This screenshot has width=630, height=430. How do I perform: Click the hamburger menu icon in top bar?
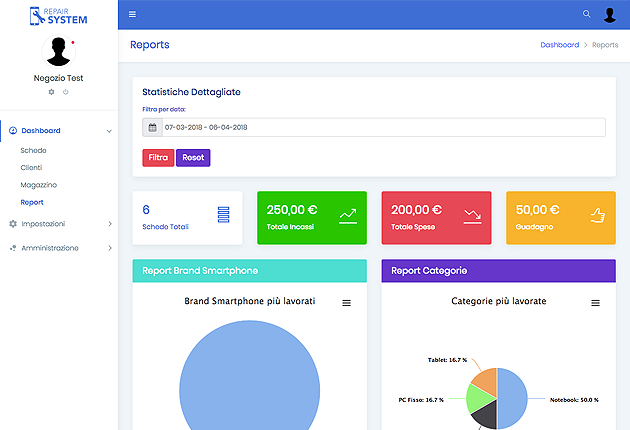pos(132,14)
